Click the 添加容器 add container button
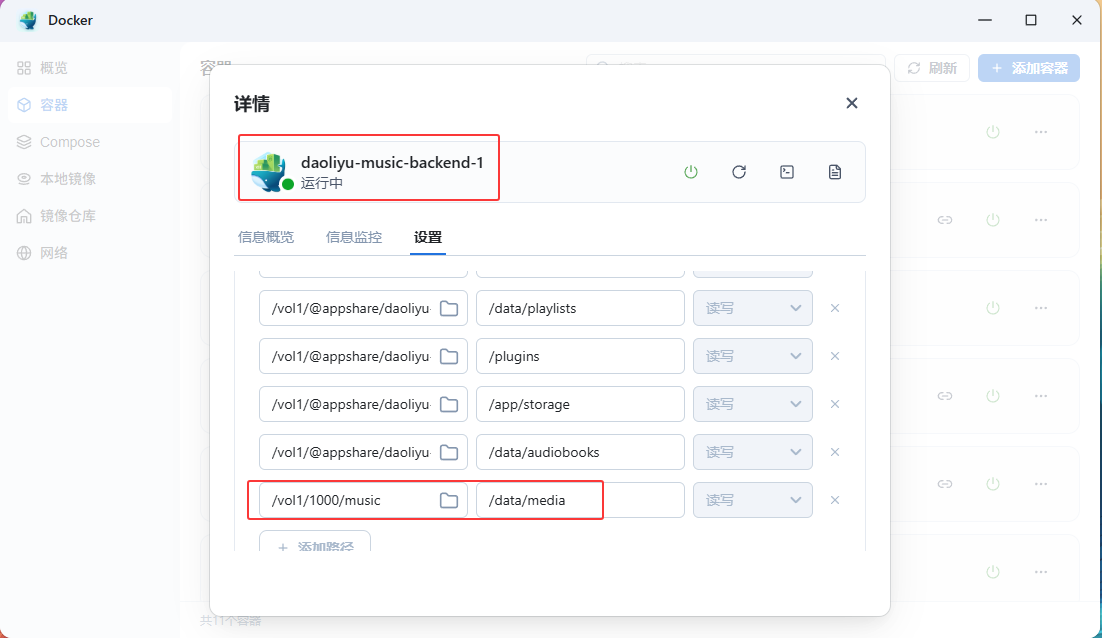Screen dimensions: 1102x638 pyautogui.click(x=1028, y=67)
